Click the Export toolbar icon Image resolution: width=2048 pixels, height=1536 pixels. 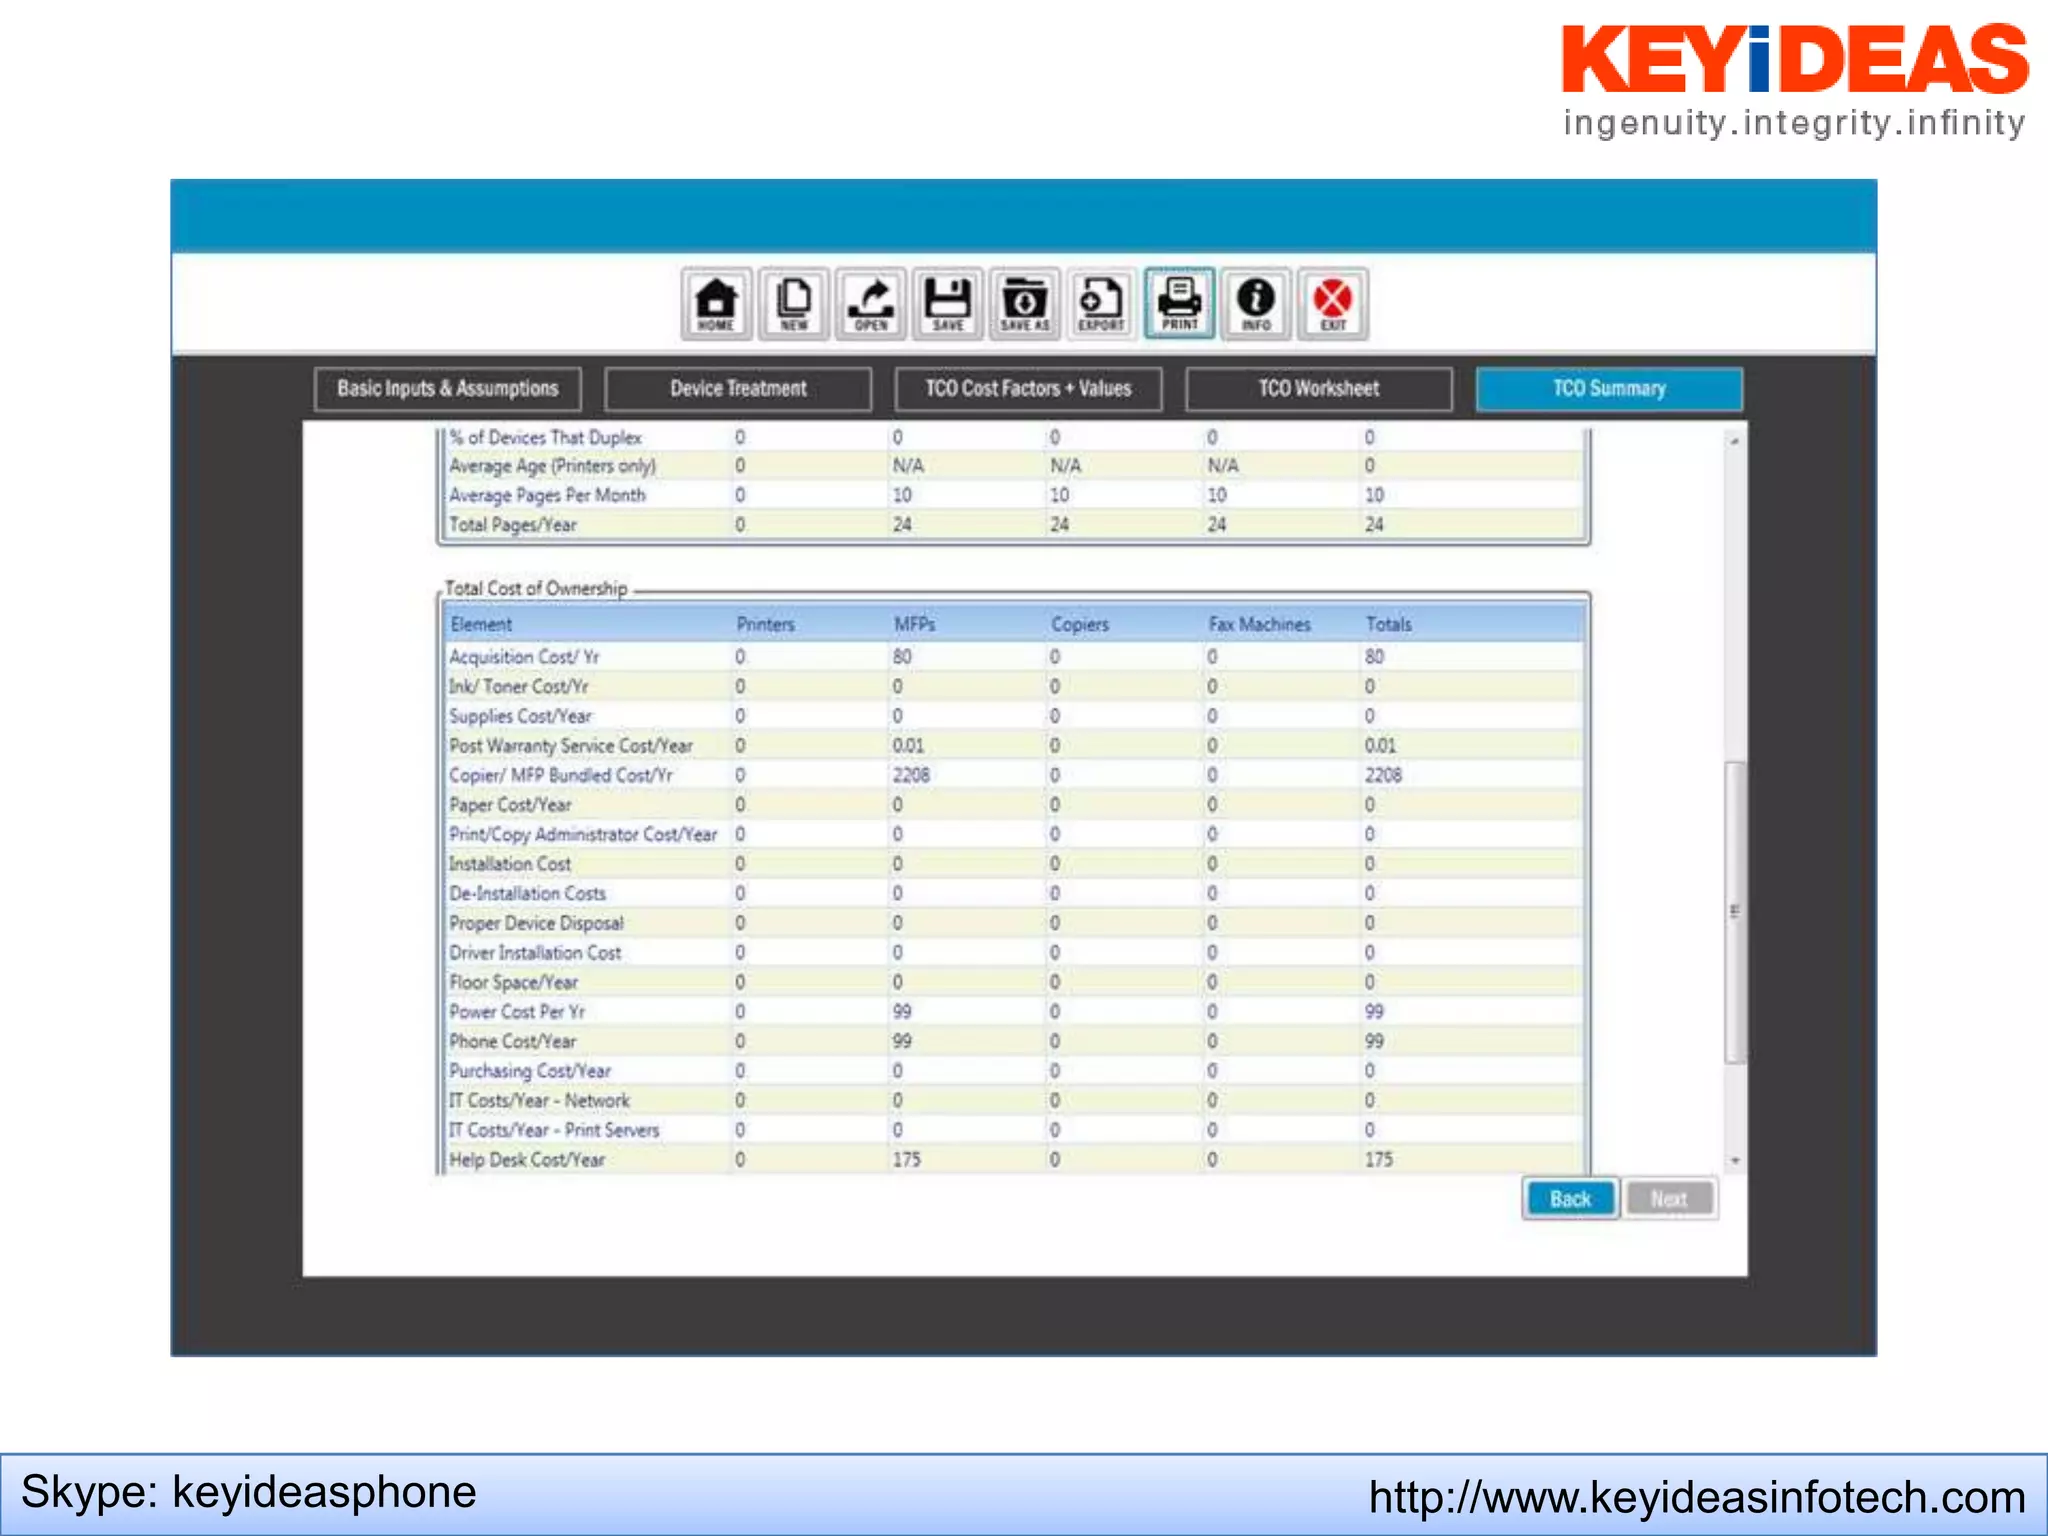coord(1102,303)
